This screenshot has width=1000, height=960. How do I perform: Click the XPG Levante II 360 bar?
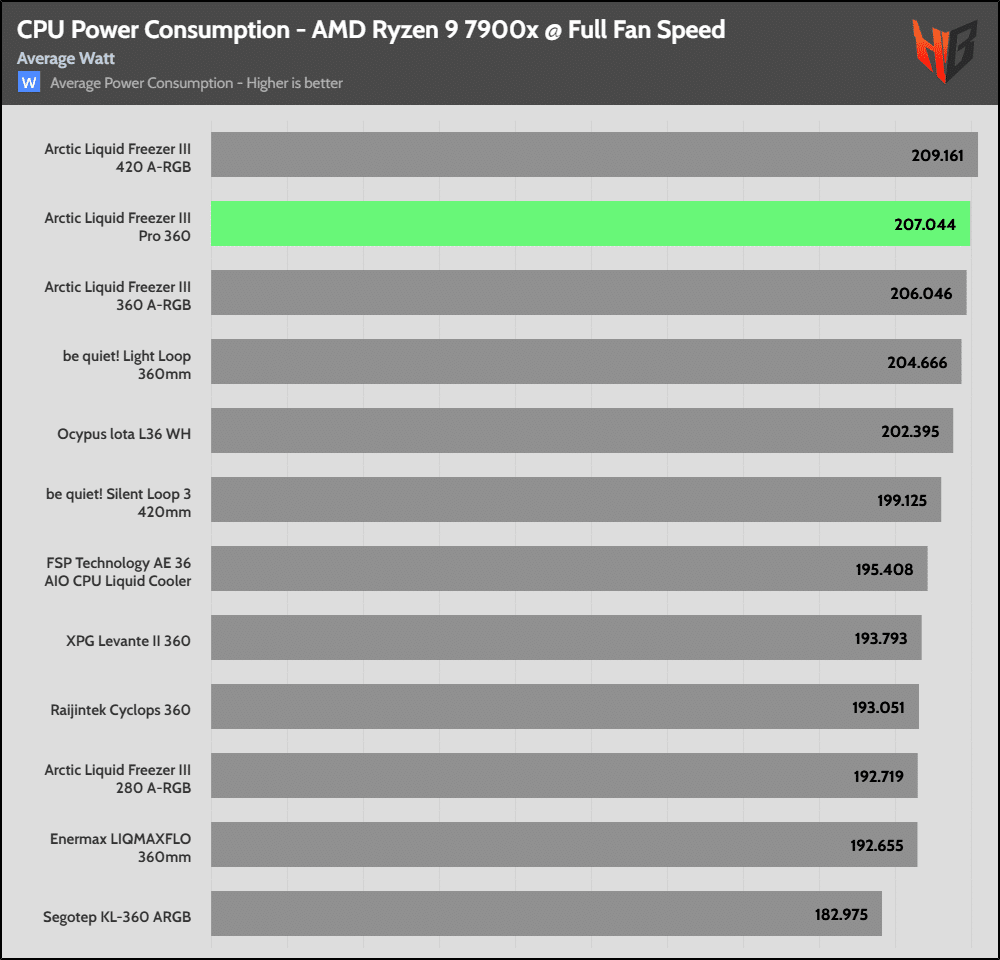coord(566,638)
